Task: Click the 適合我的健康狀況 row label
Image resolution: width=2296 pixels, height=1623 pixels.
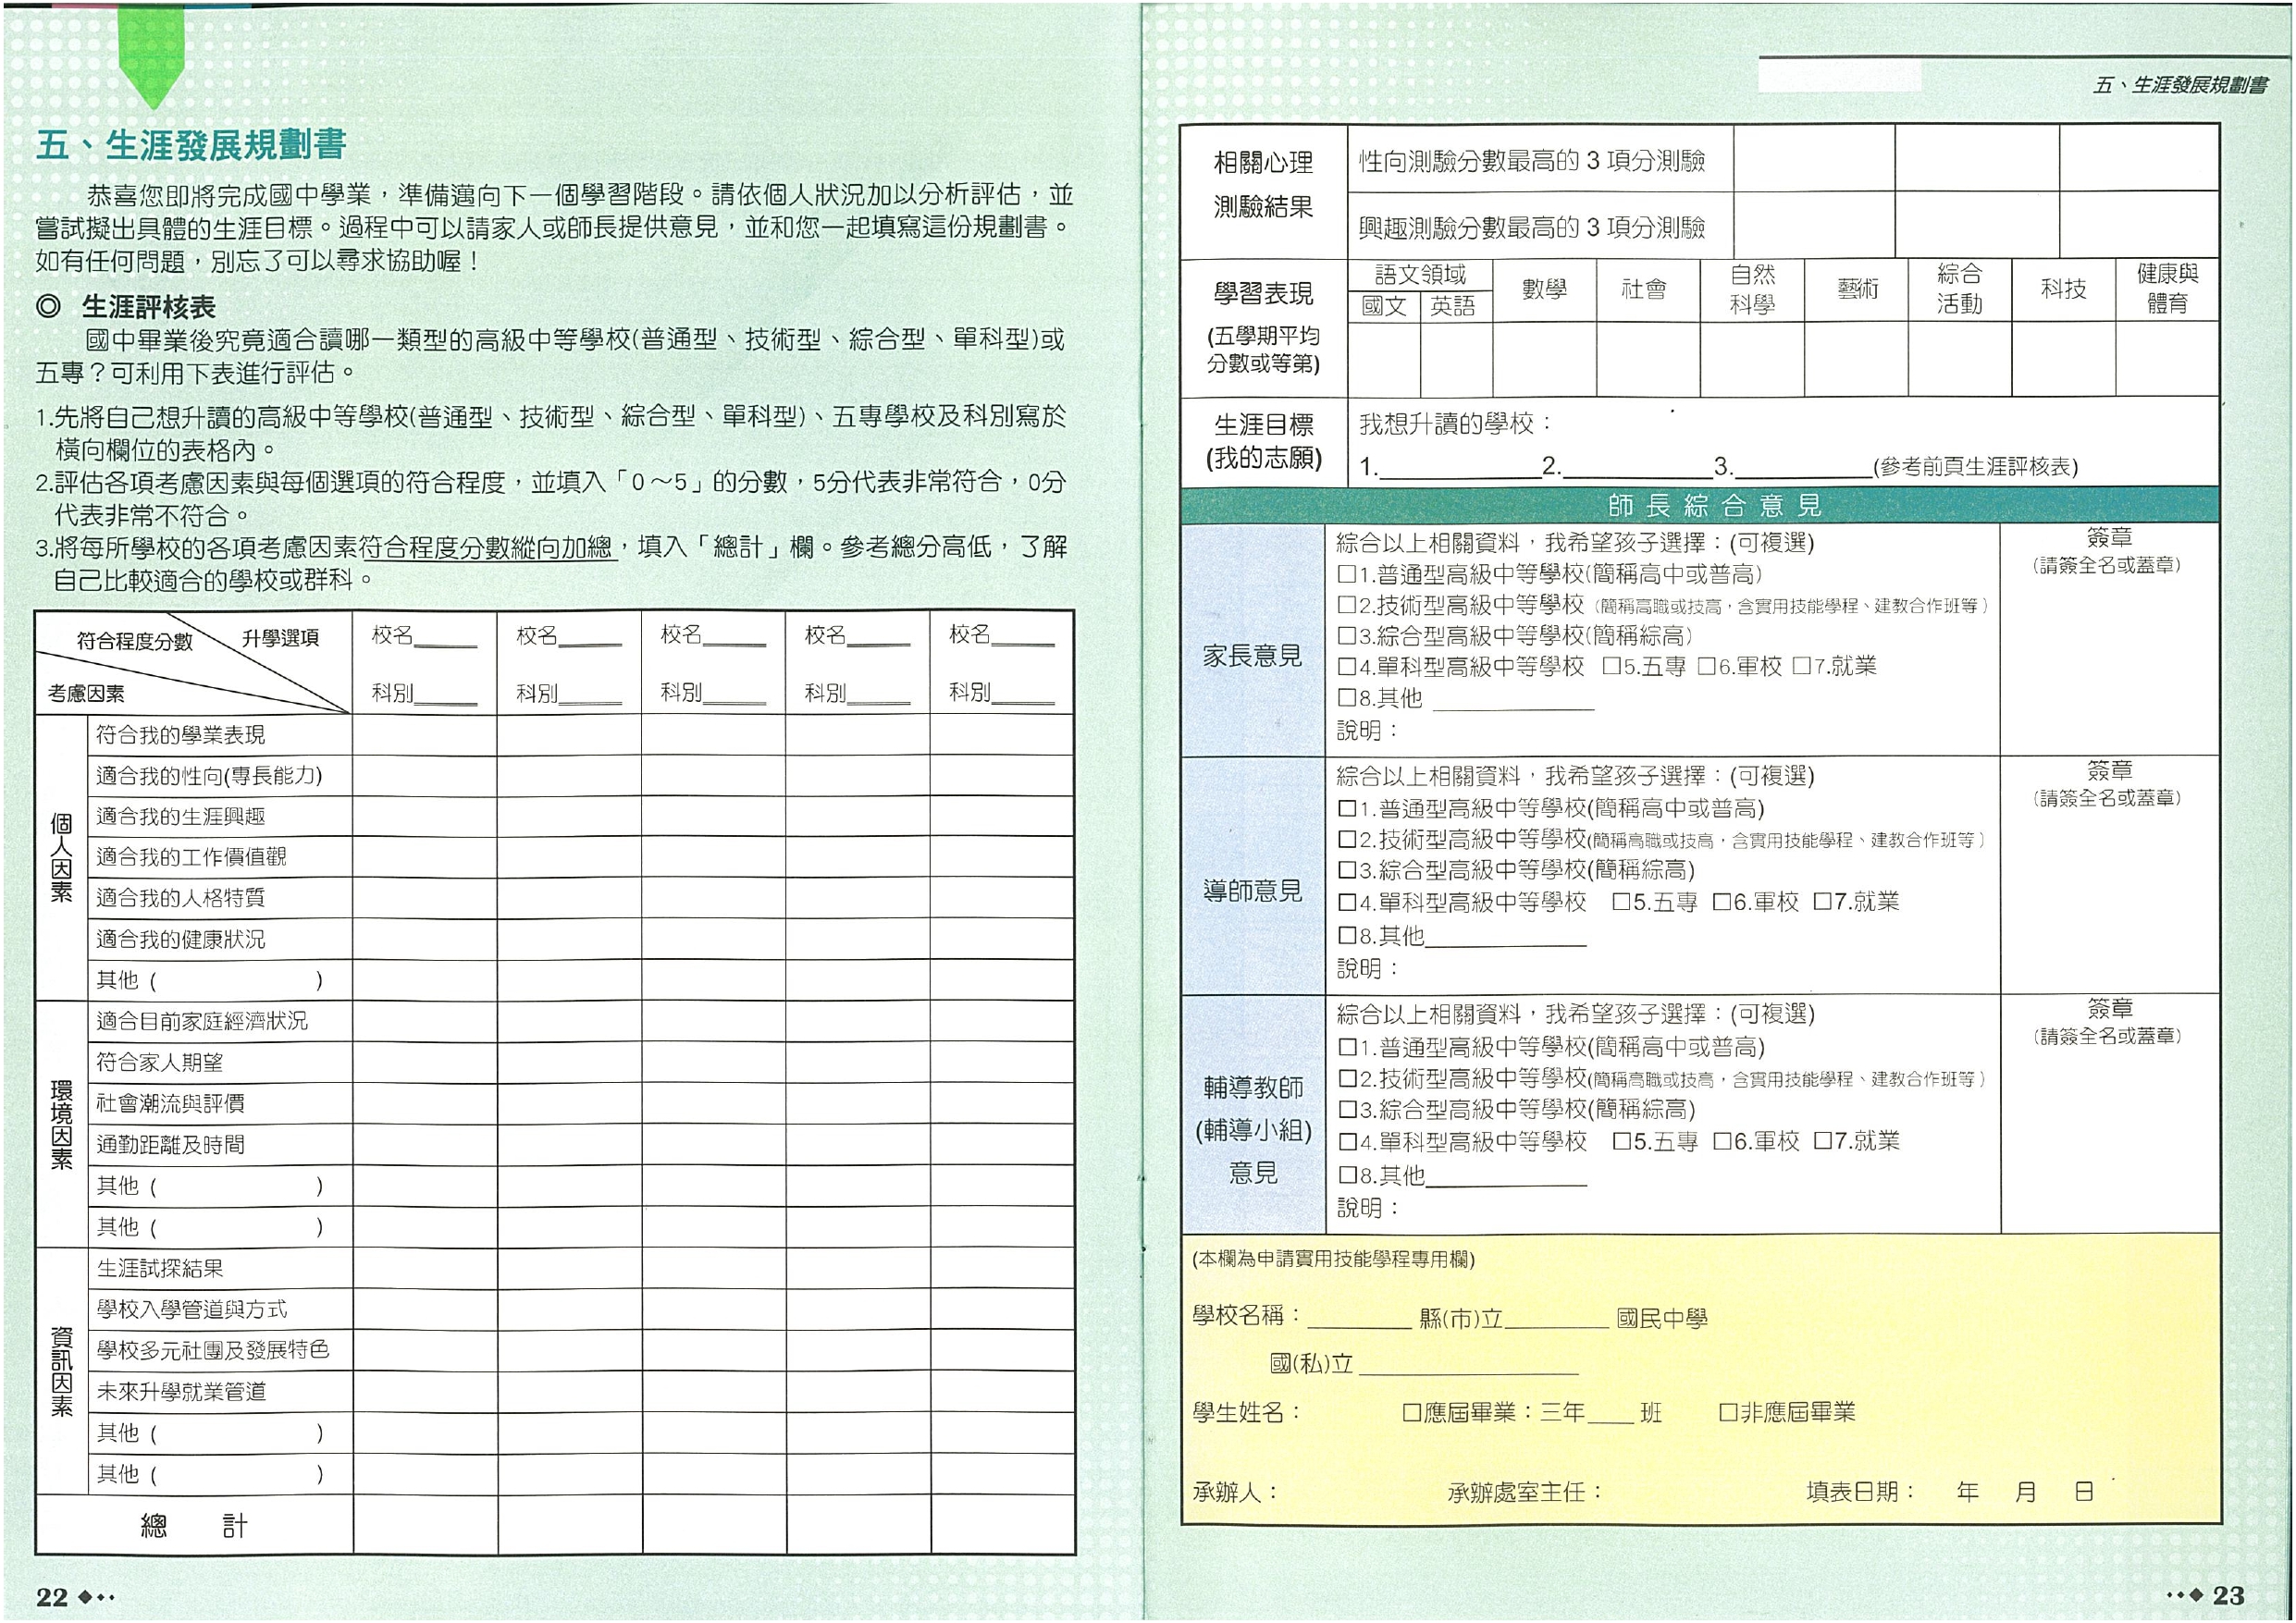Action: 181,939
